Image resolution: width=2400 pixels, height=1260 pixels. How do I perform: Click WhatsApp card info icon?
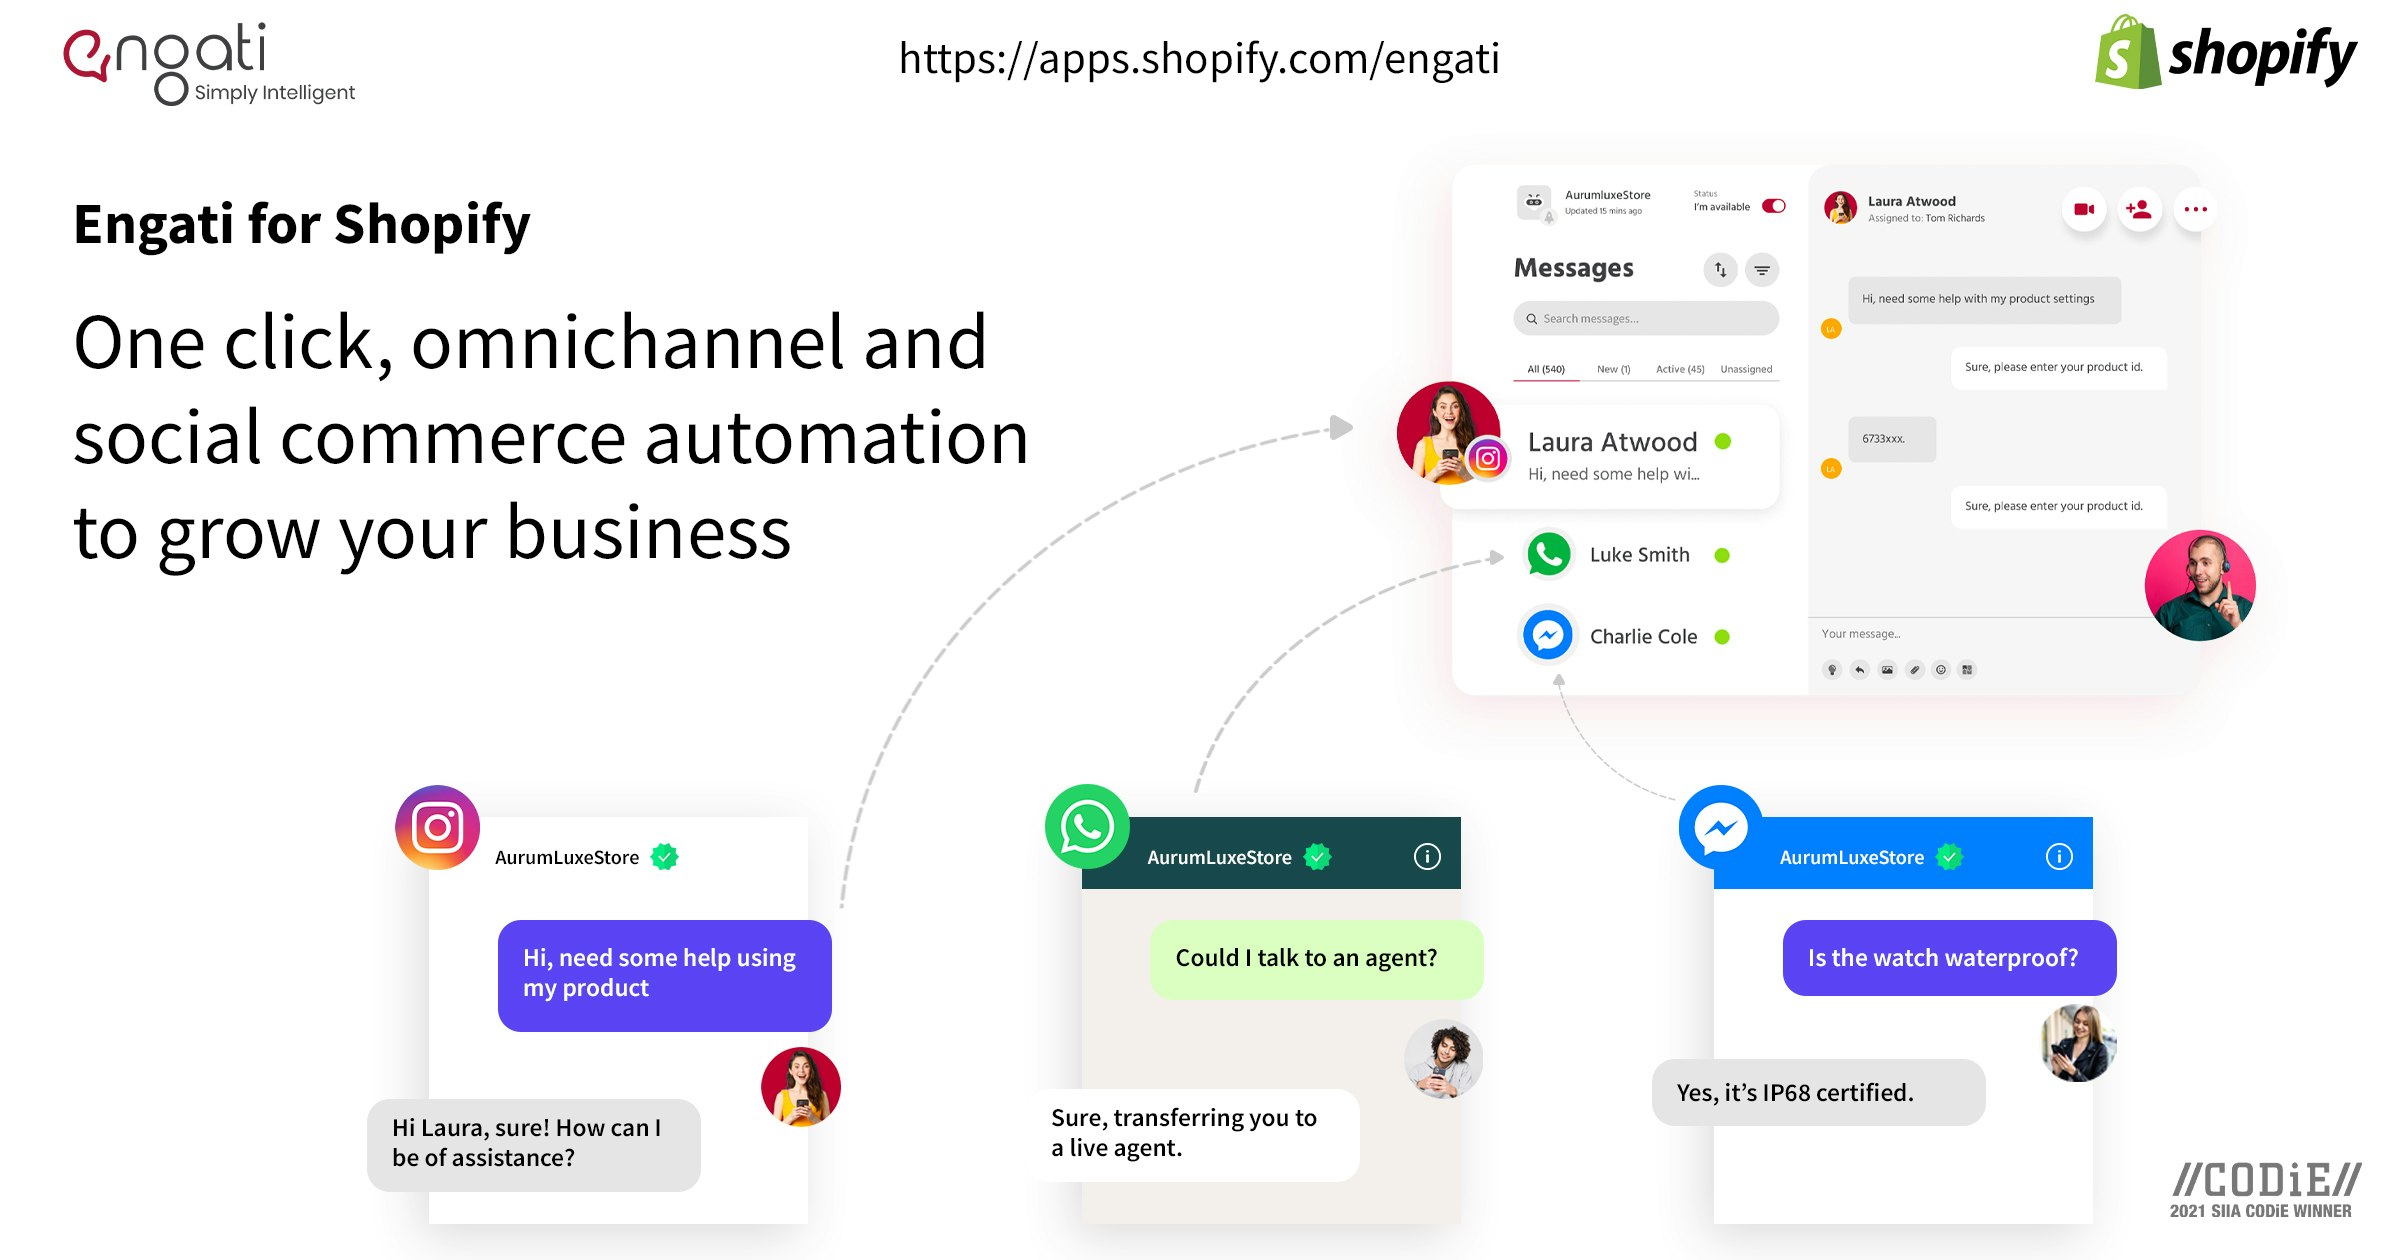point(1427,857)
